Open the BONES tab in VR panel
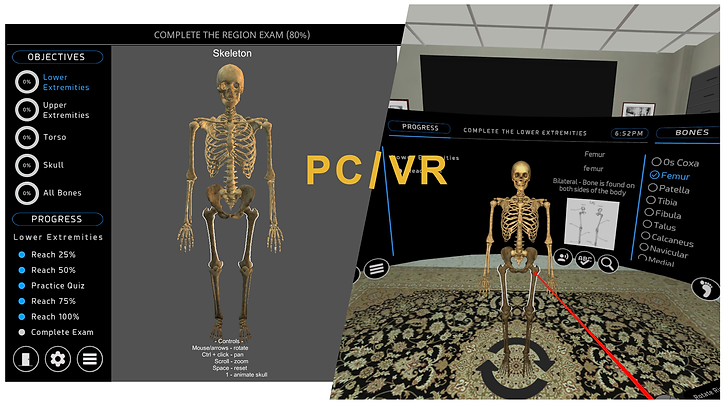Viewport: 724px width, 405px height. tap(690, 133)
